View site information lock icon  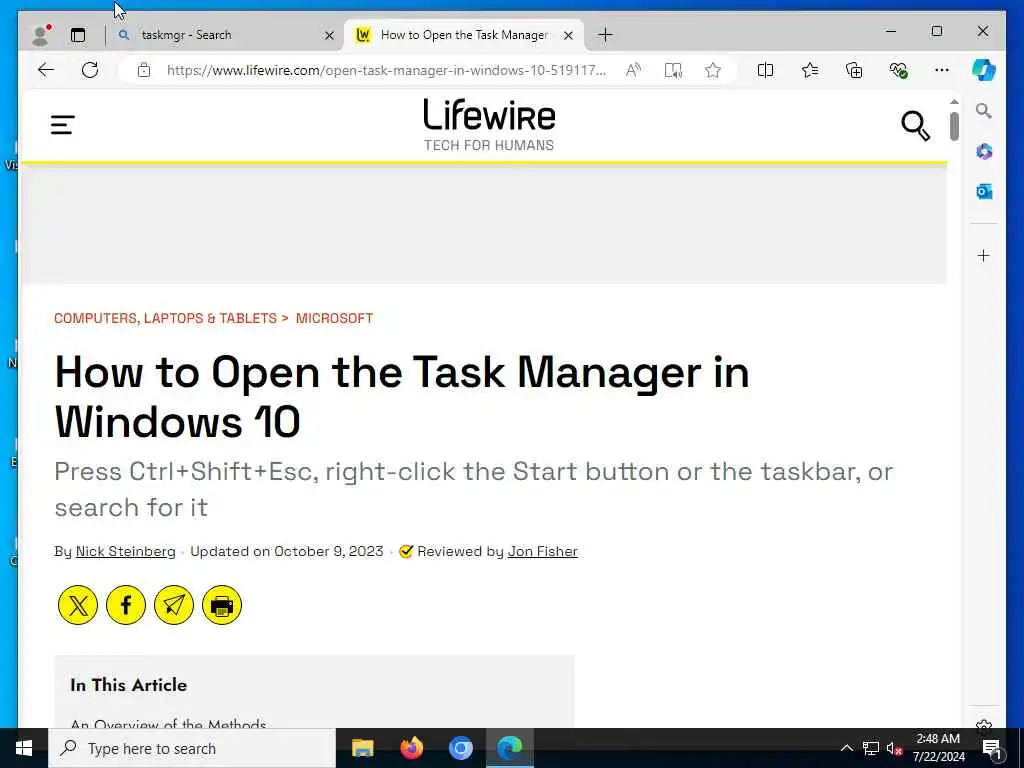(x=144, y=70)
